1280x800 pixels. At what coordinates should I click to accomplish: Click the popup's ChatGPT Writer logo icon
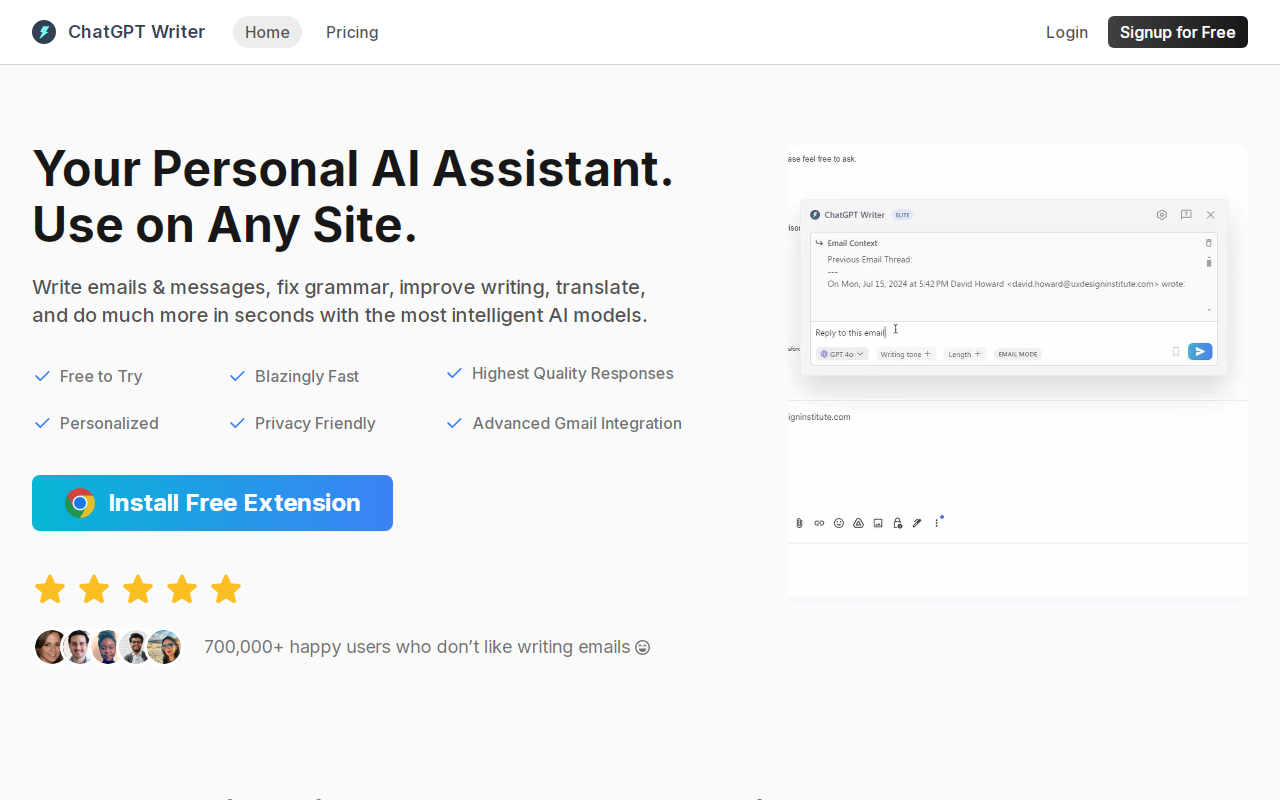click(815, 215)
